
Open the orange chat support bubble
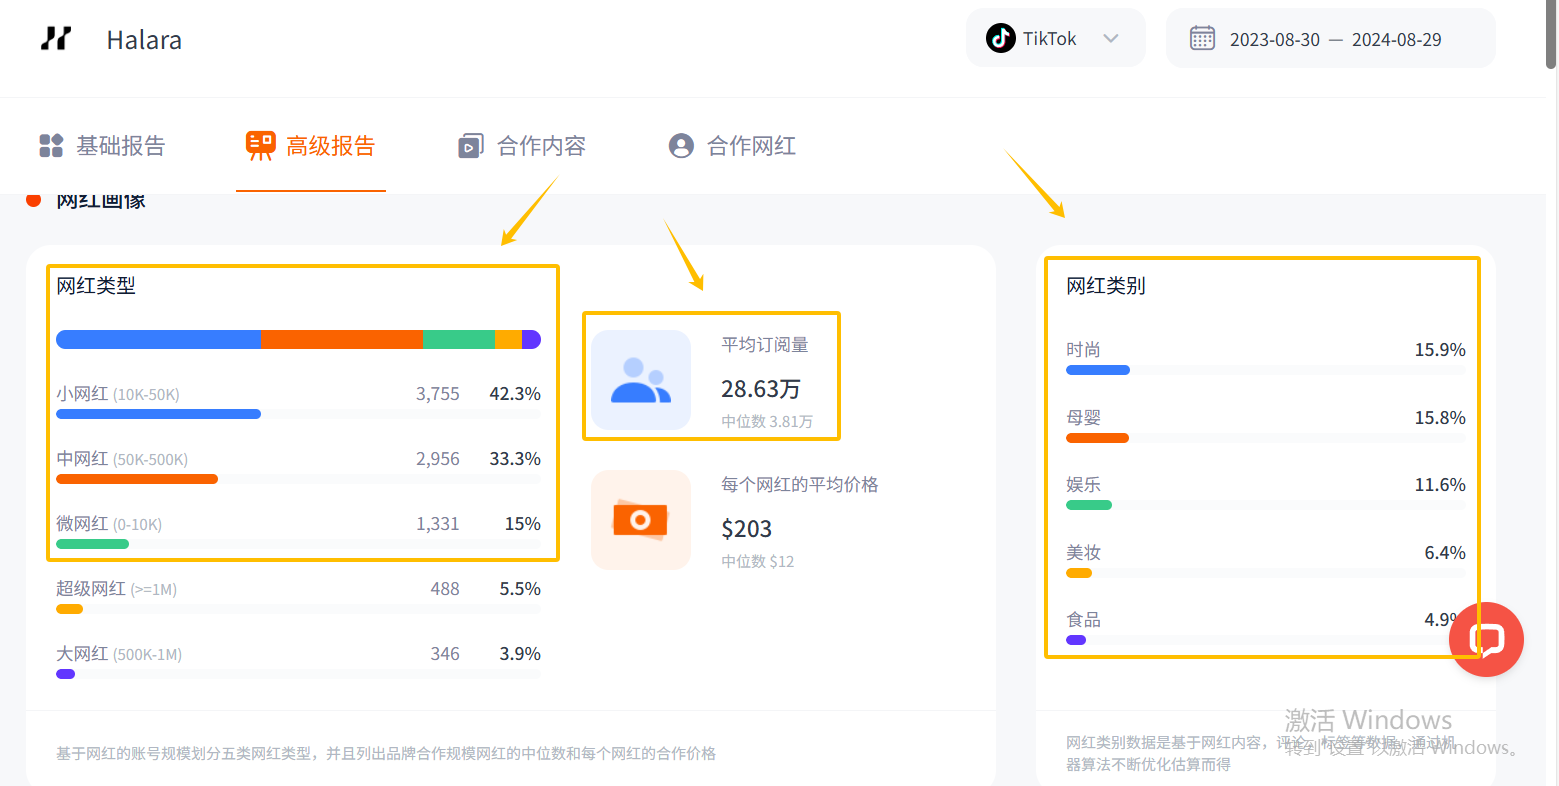click(x=1486, y=639)
